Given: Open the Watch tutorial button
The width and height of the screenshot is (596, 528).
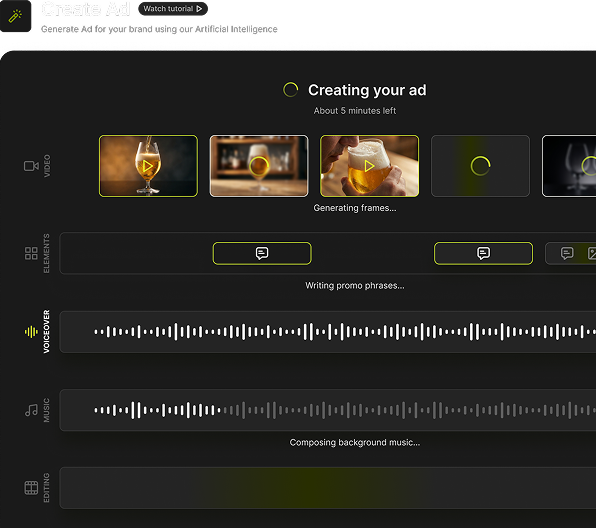Looking at the screenshot, I should click(x=173, y=9).
